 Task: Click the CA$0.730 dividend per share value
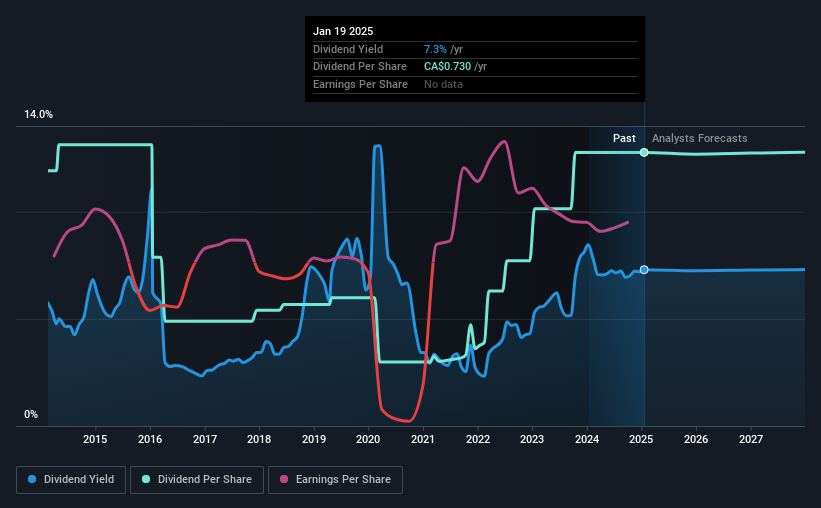pos(447,67)
